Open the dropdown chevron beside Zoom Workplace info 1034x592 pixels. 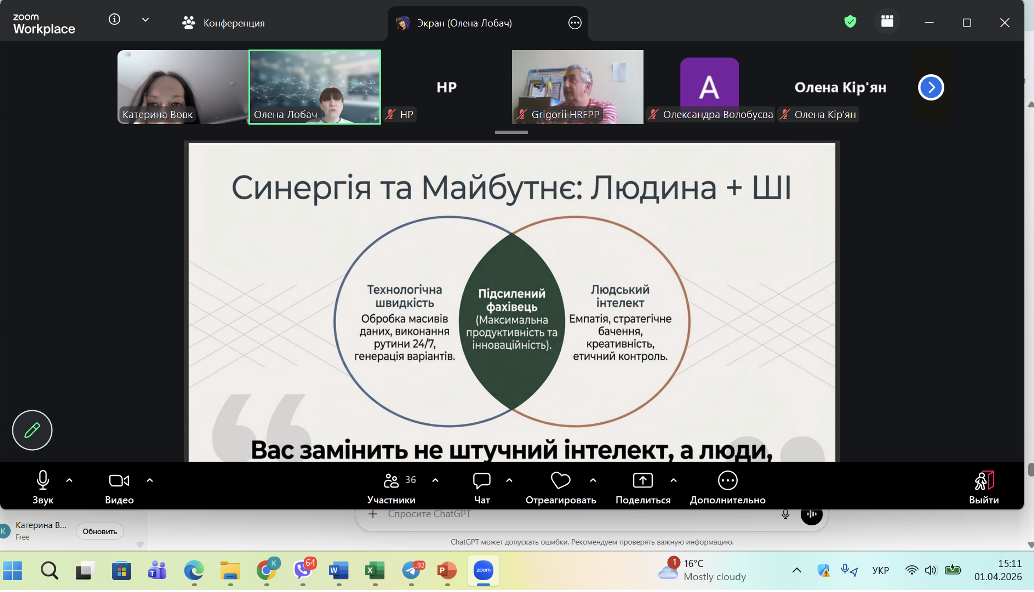pyautogui.click(x=146, y=20)
